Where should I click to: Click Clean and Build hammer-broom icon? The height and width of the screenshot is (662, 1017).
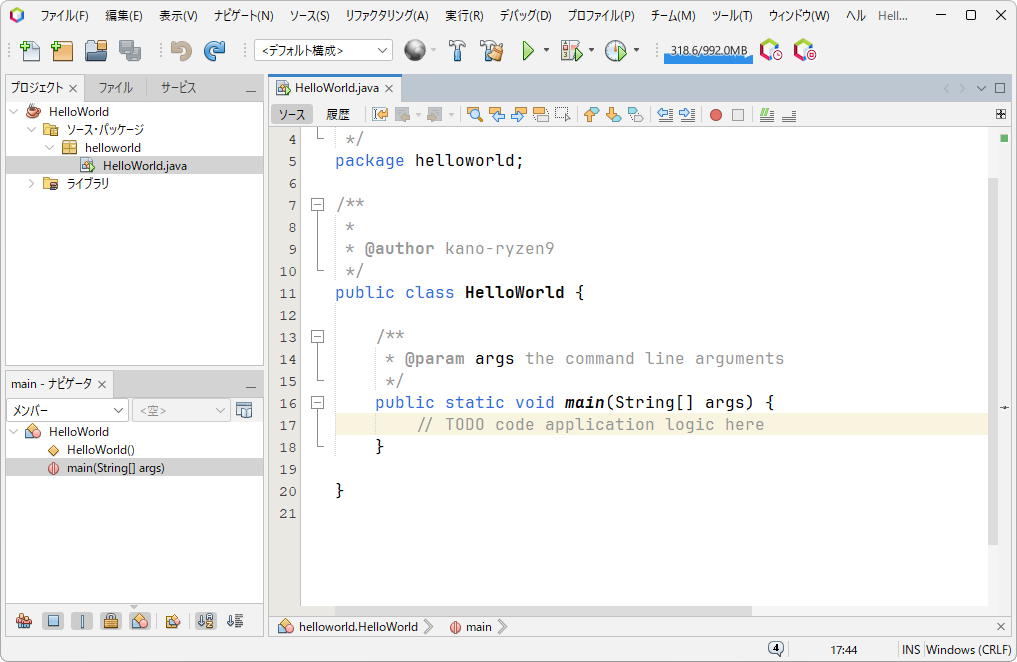tap(492, 50)
